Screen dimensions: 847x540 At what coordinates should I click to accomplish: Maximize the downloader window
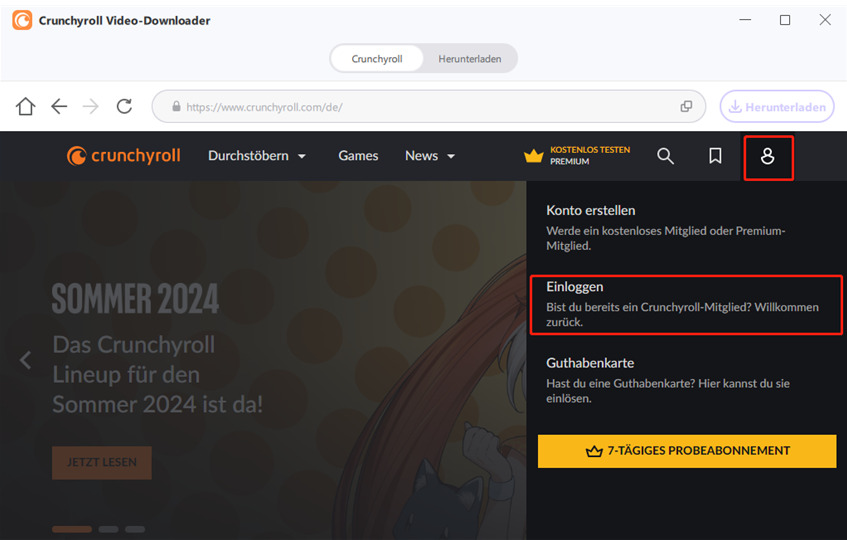tap(785, 20)
